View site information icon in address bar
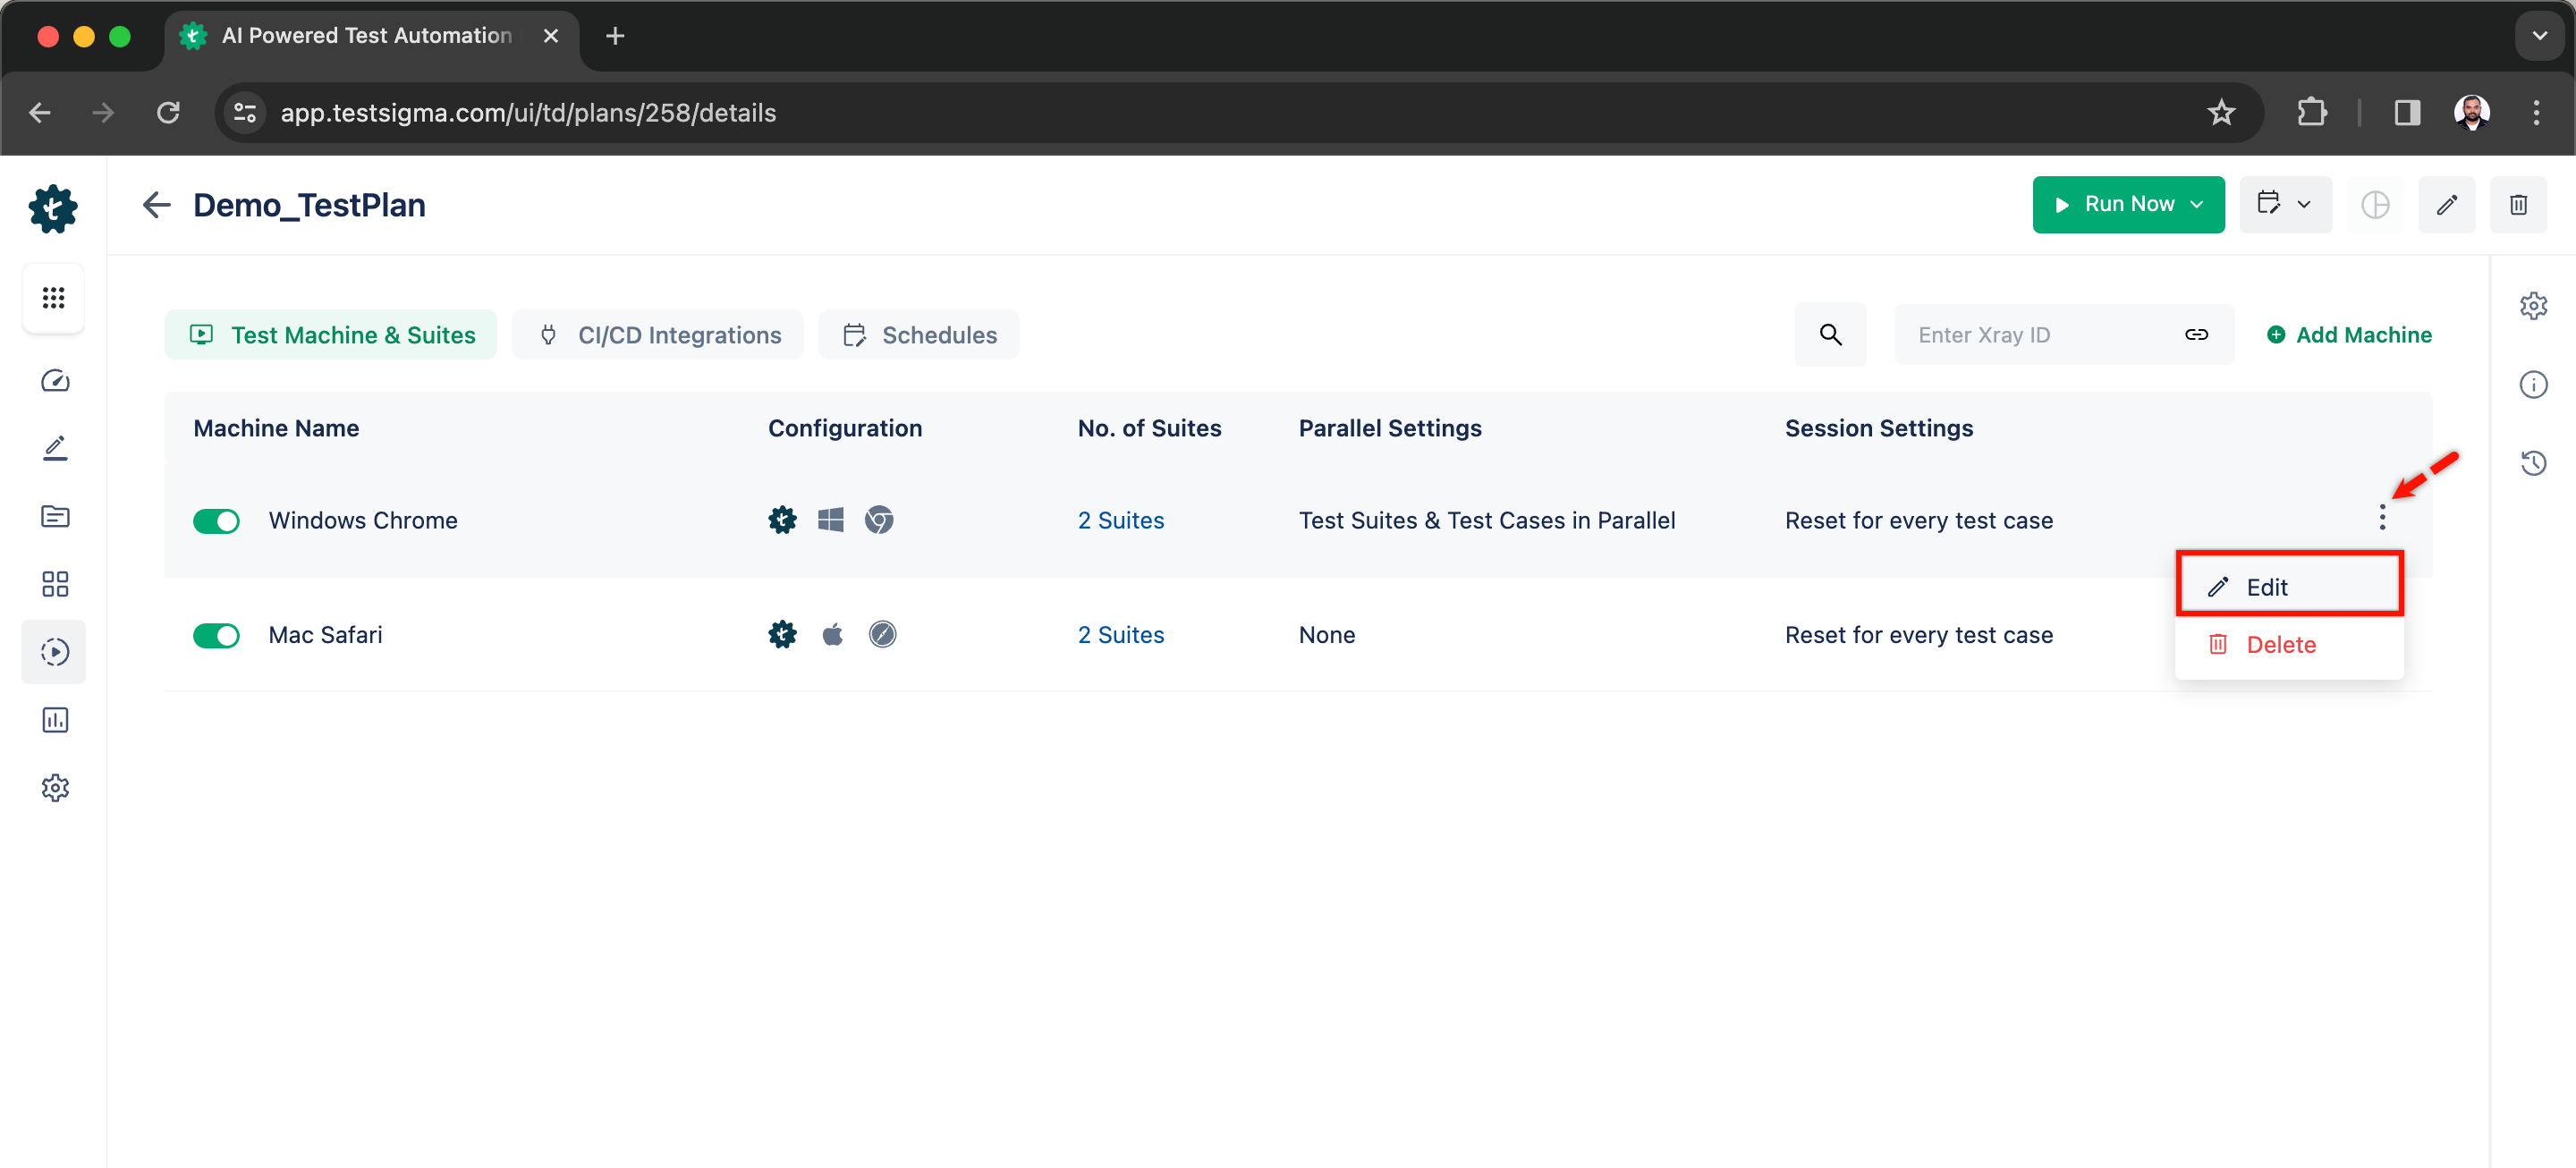Screen dimensions: 2576x1168 [x=245, y=113]
